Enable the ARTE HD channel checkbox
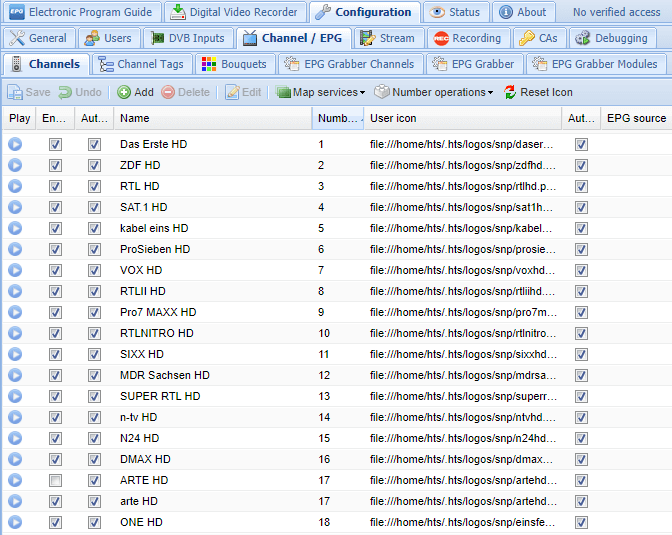The height and width of the screenshot is (535, 672). [55, 480]
